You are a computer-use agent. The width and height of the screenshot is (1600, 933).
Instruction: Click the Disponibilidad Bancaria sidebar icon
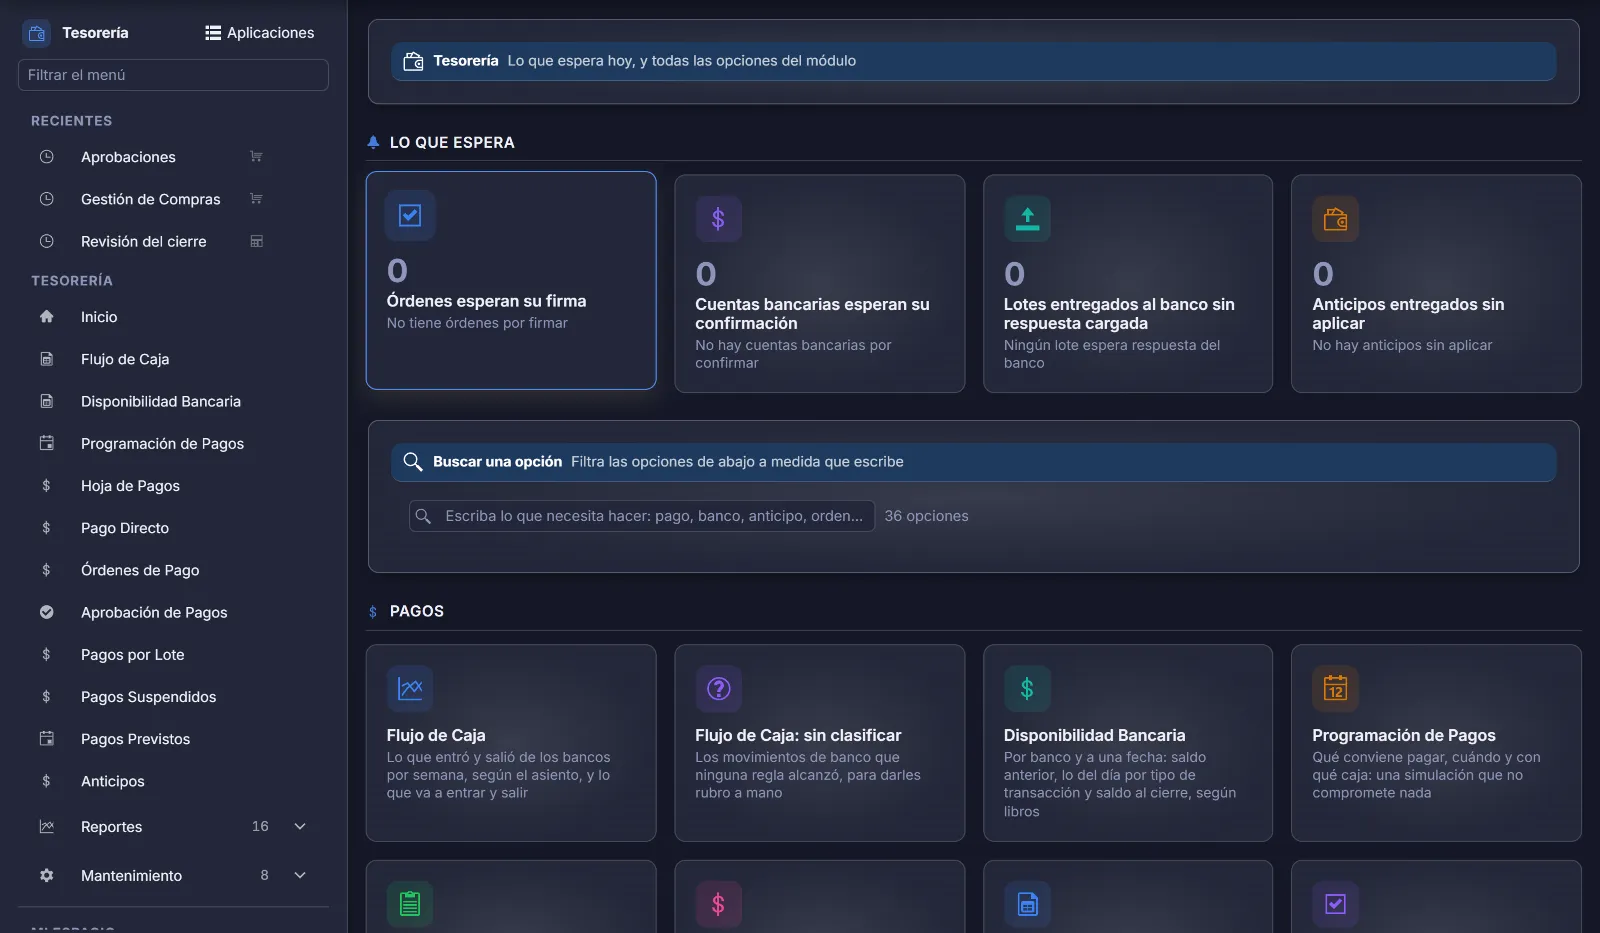(x=46, y=401)
